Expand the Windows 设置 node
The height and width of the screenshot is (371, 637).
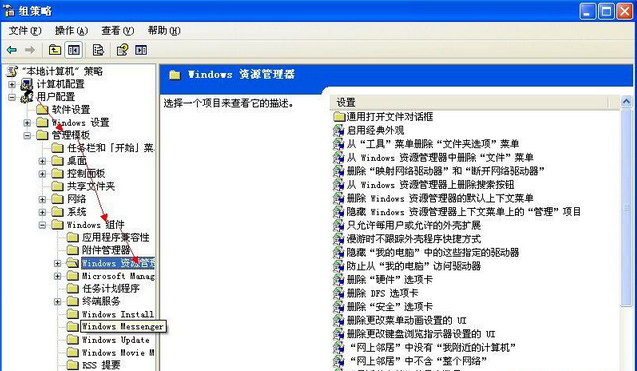pyautogui.click(x=27, y=123)
